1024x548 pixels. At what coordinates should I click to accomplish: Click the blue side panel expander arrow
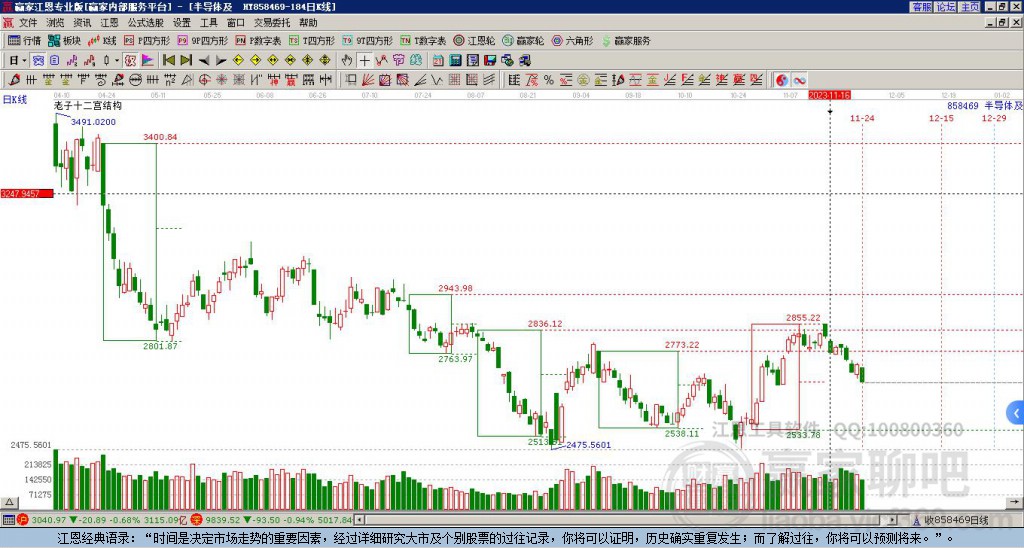click(x=1016, y=413)
